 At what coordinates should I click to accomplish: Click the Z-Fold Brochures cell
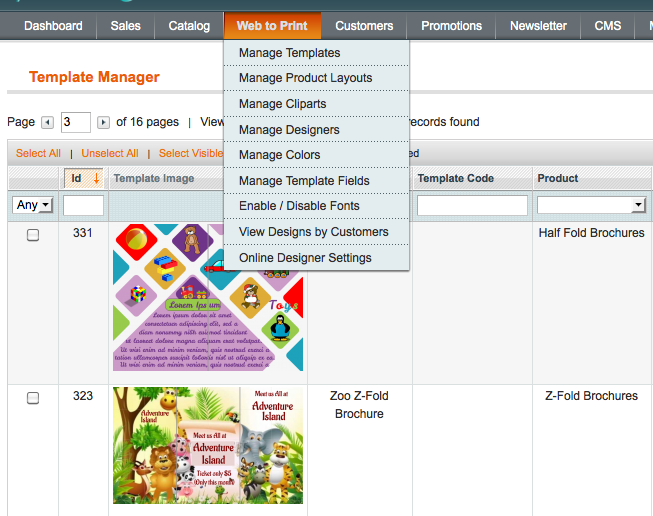click(591, 396)
